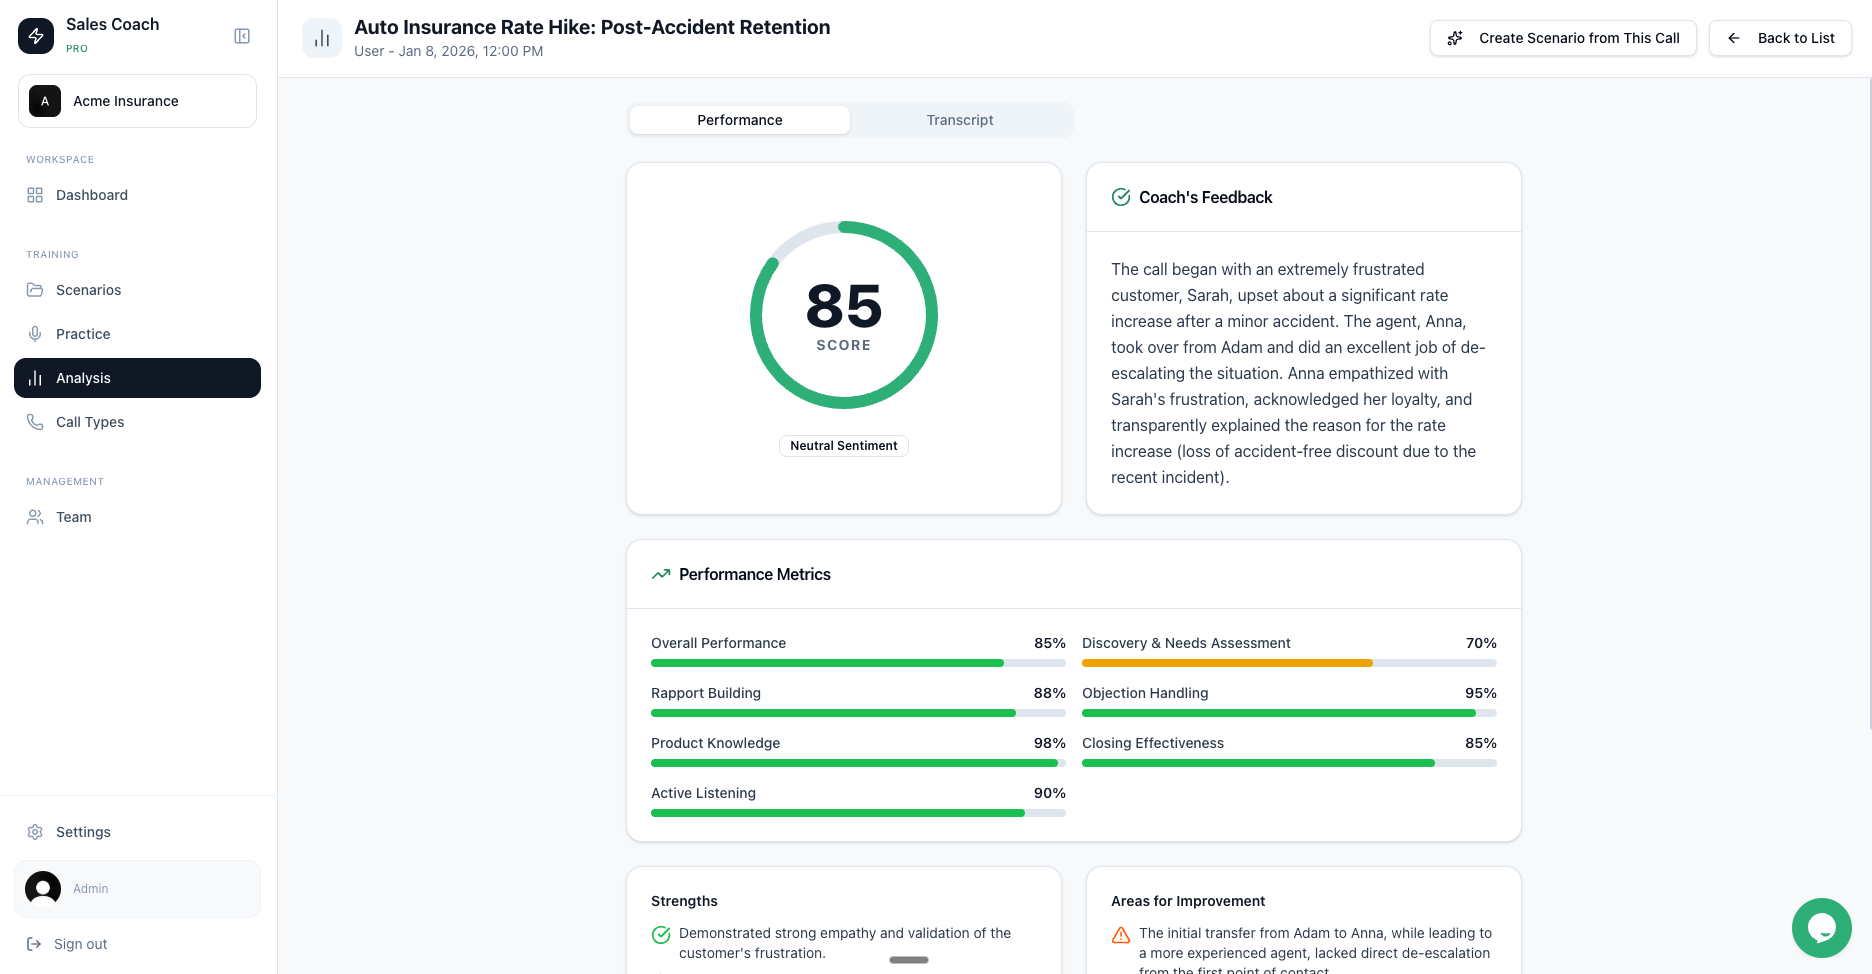The image size is (1872, 974).
Task: Click the bar-chart icon beside the call title
Action: pyautogui.click(x=321, y=37)
